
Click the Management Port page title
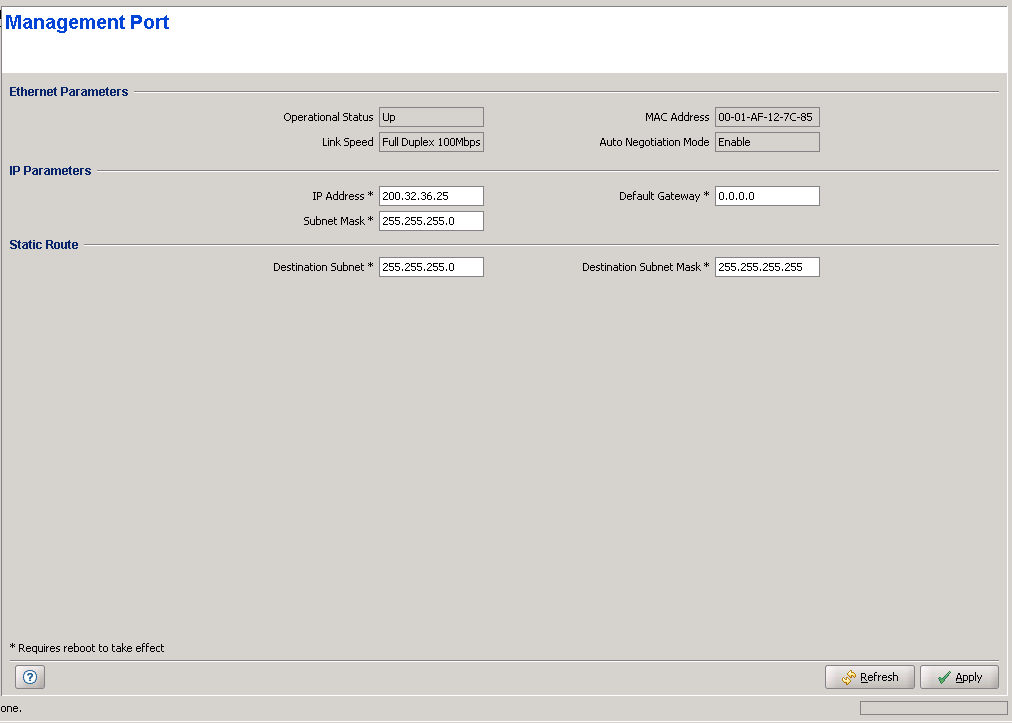88,23
